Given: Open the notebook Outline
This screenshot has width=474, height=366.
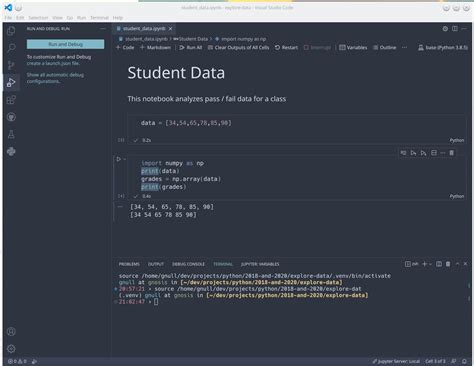Looking at the screenshot, I should click(x=384, y=47).
